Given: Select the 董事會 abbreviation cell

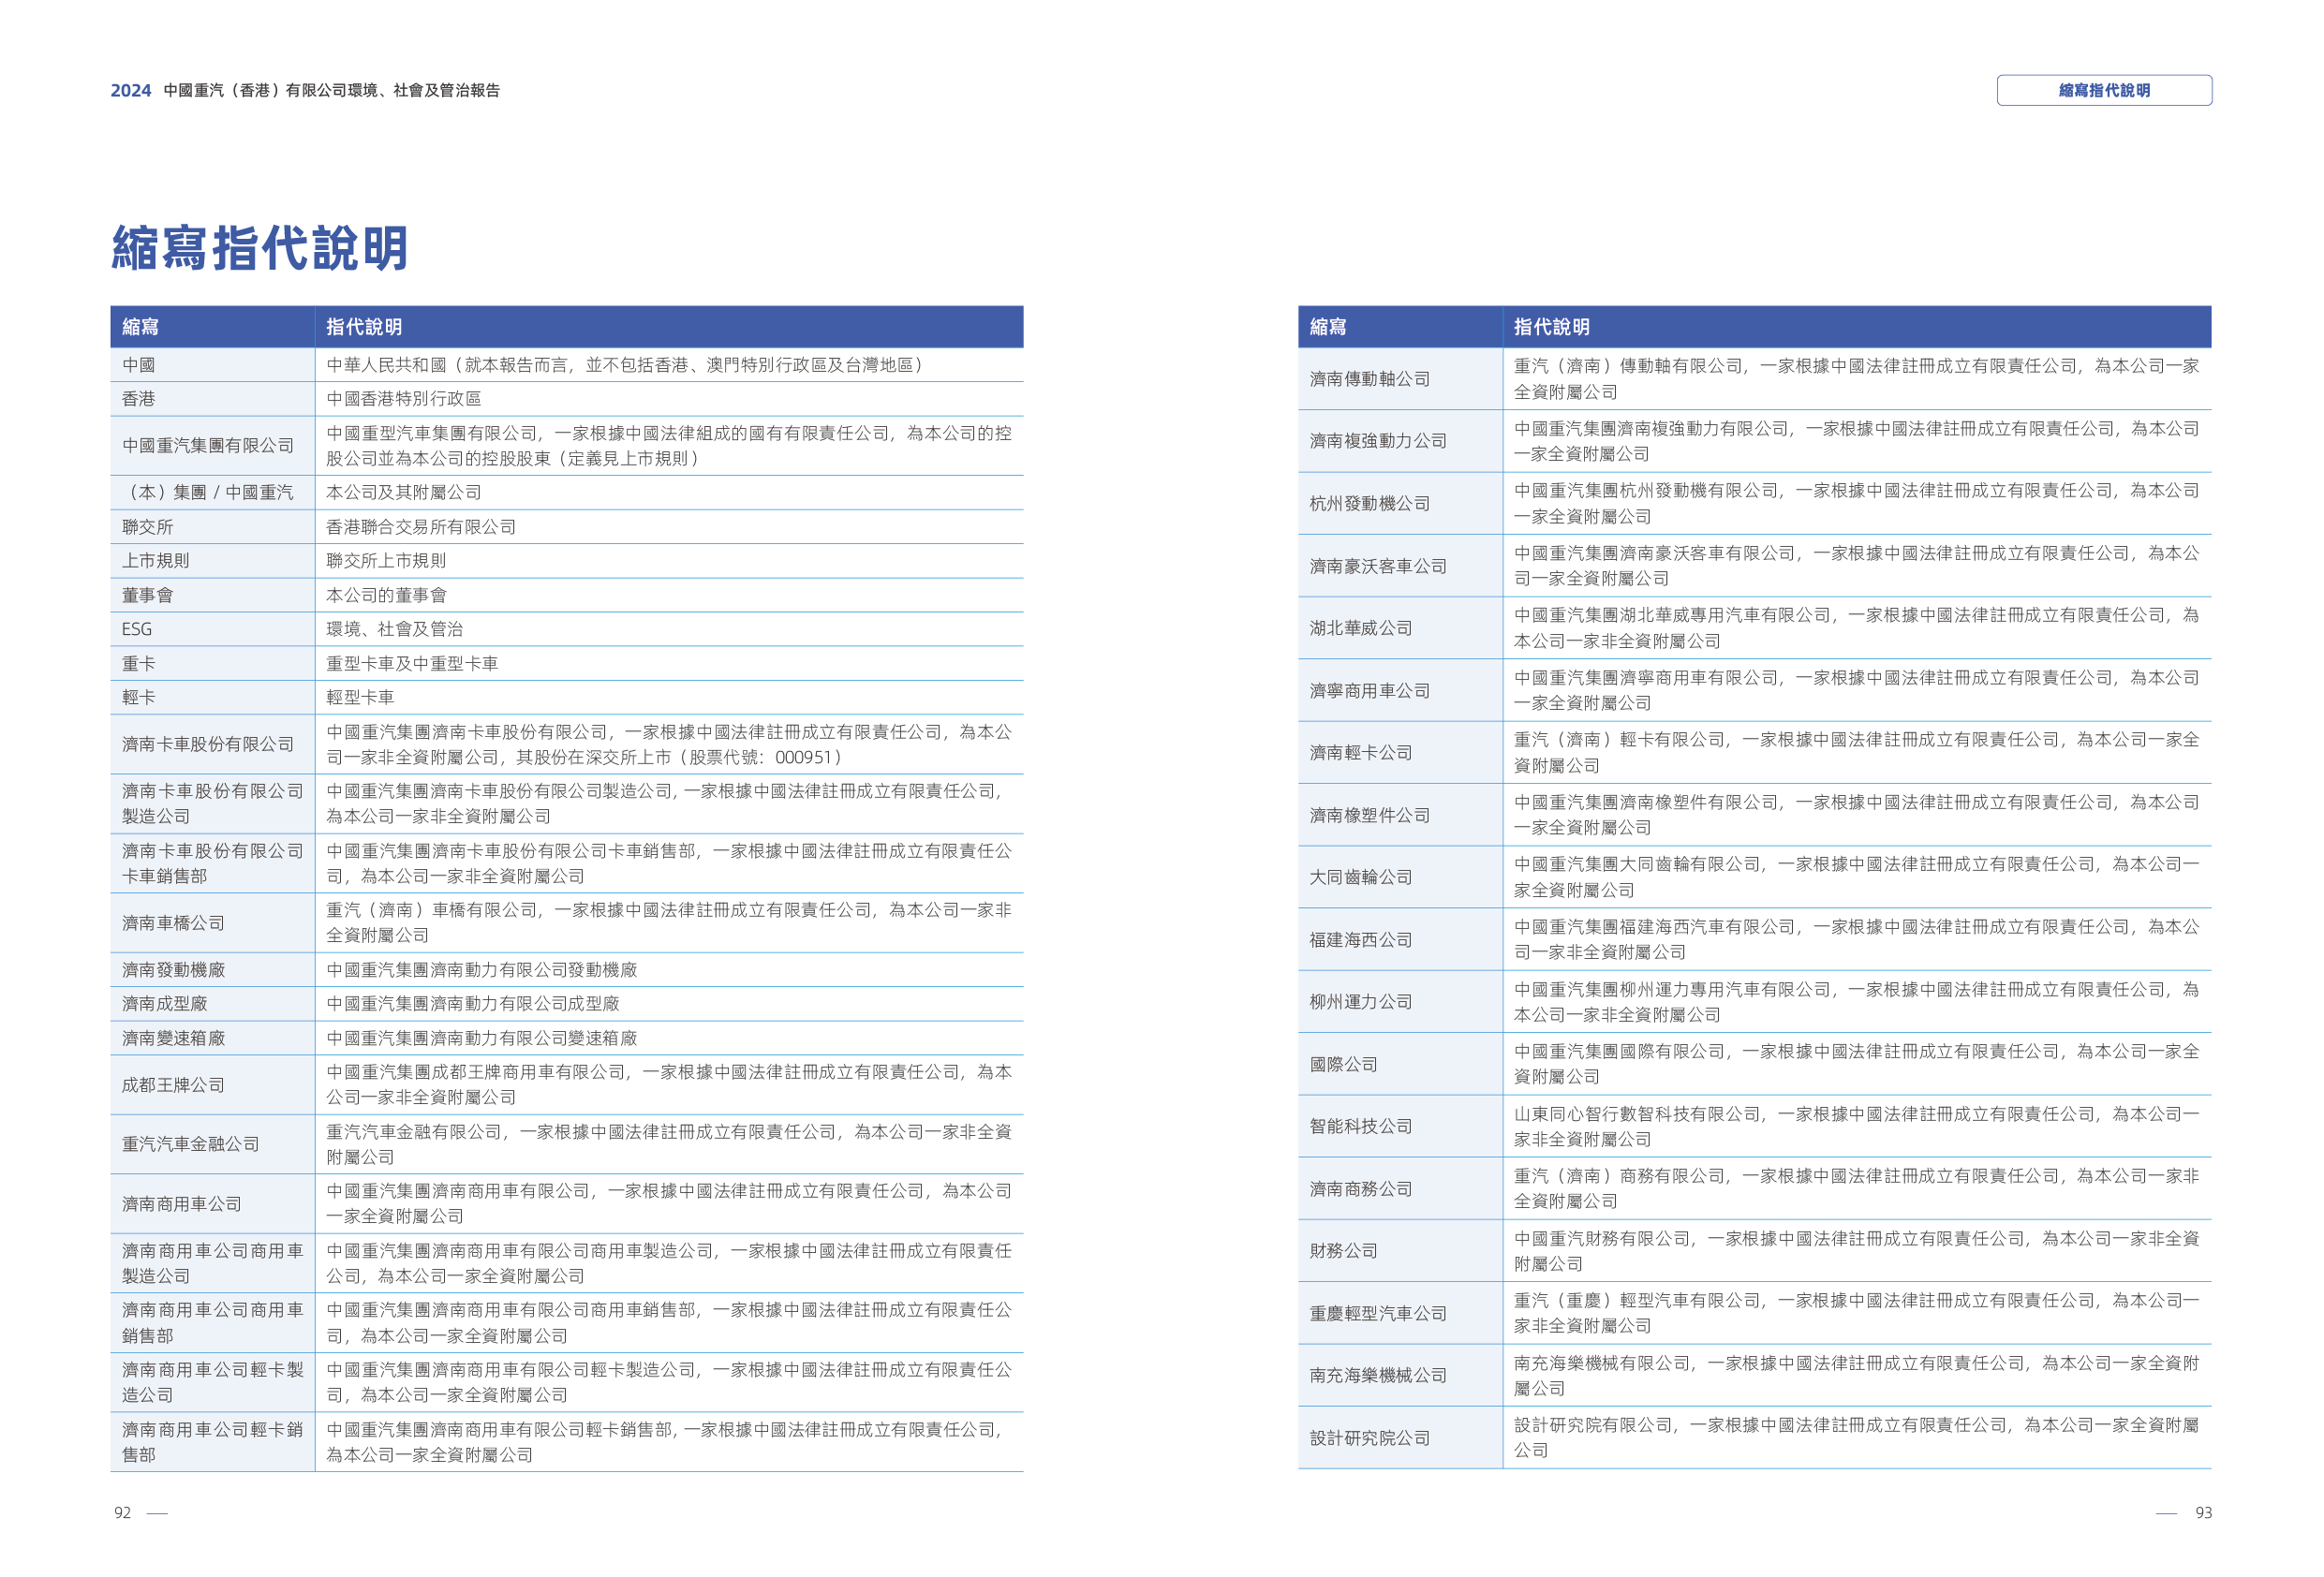Looking at the screenshot, I should [148, 595].
